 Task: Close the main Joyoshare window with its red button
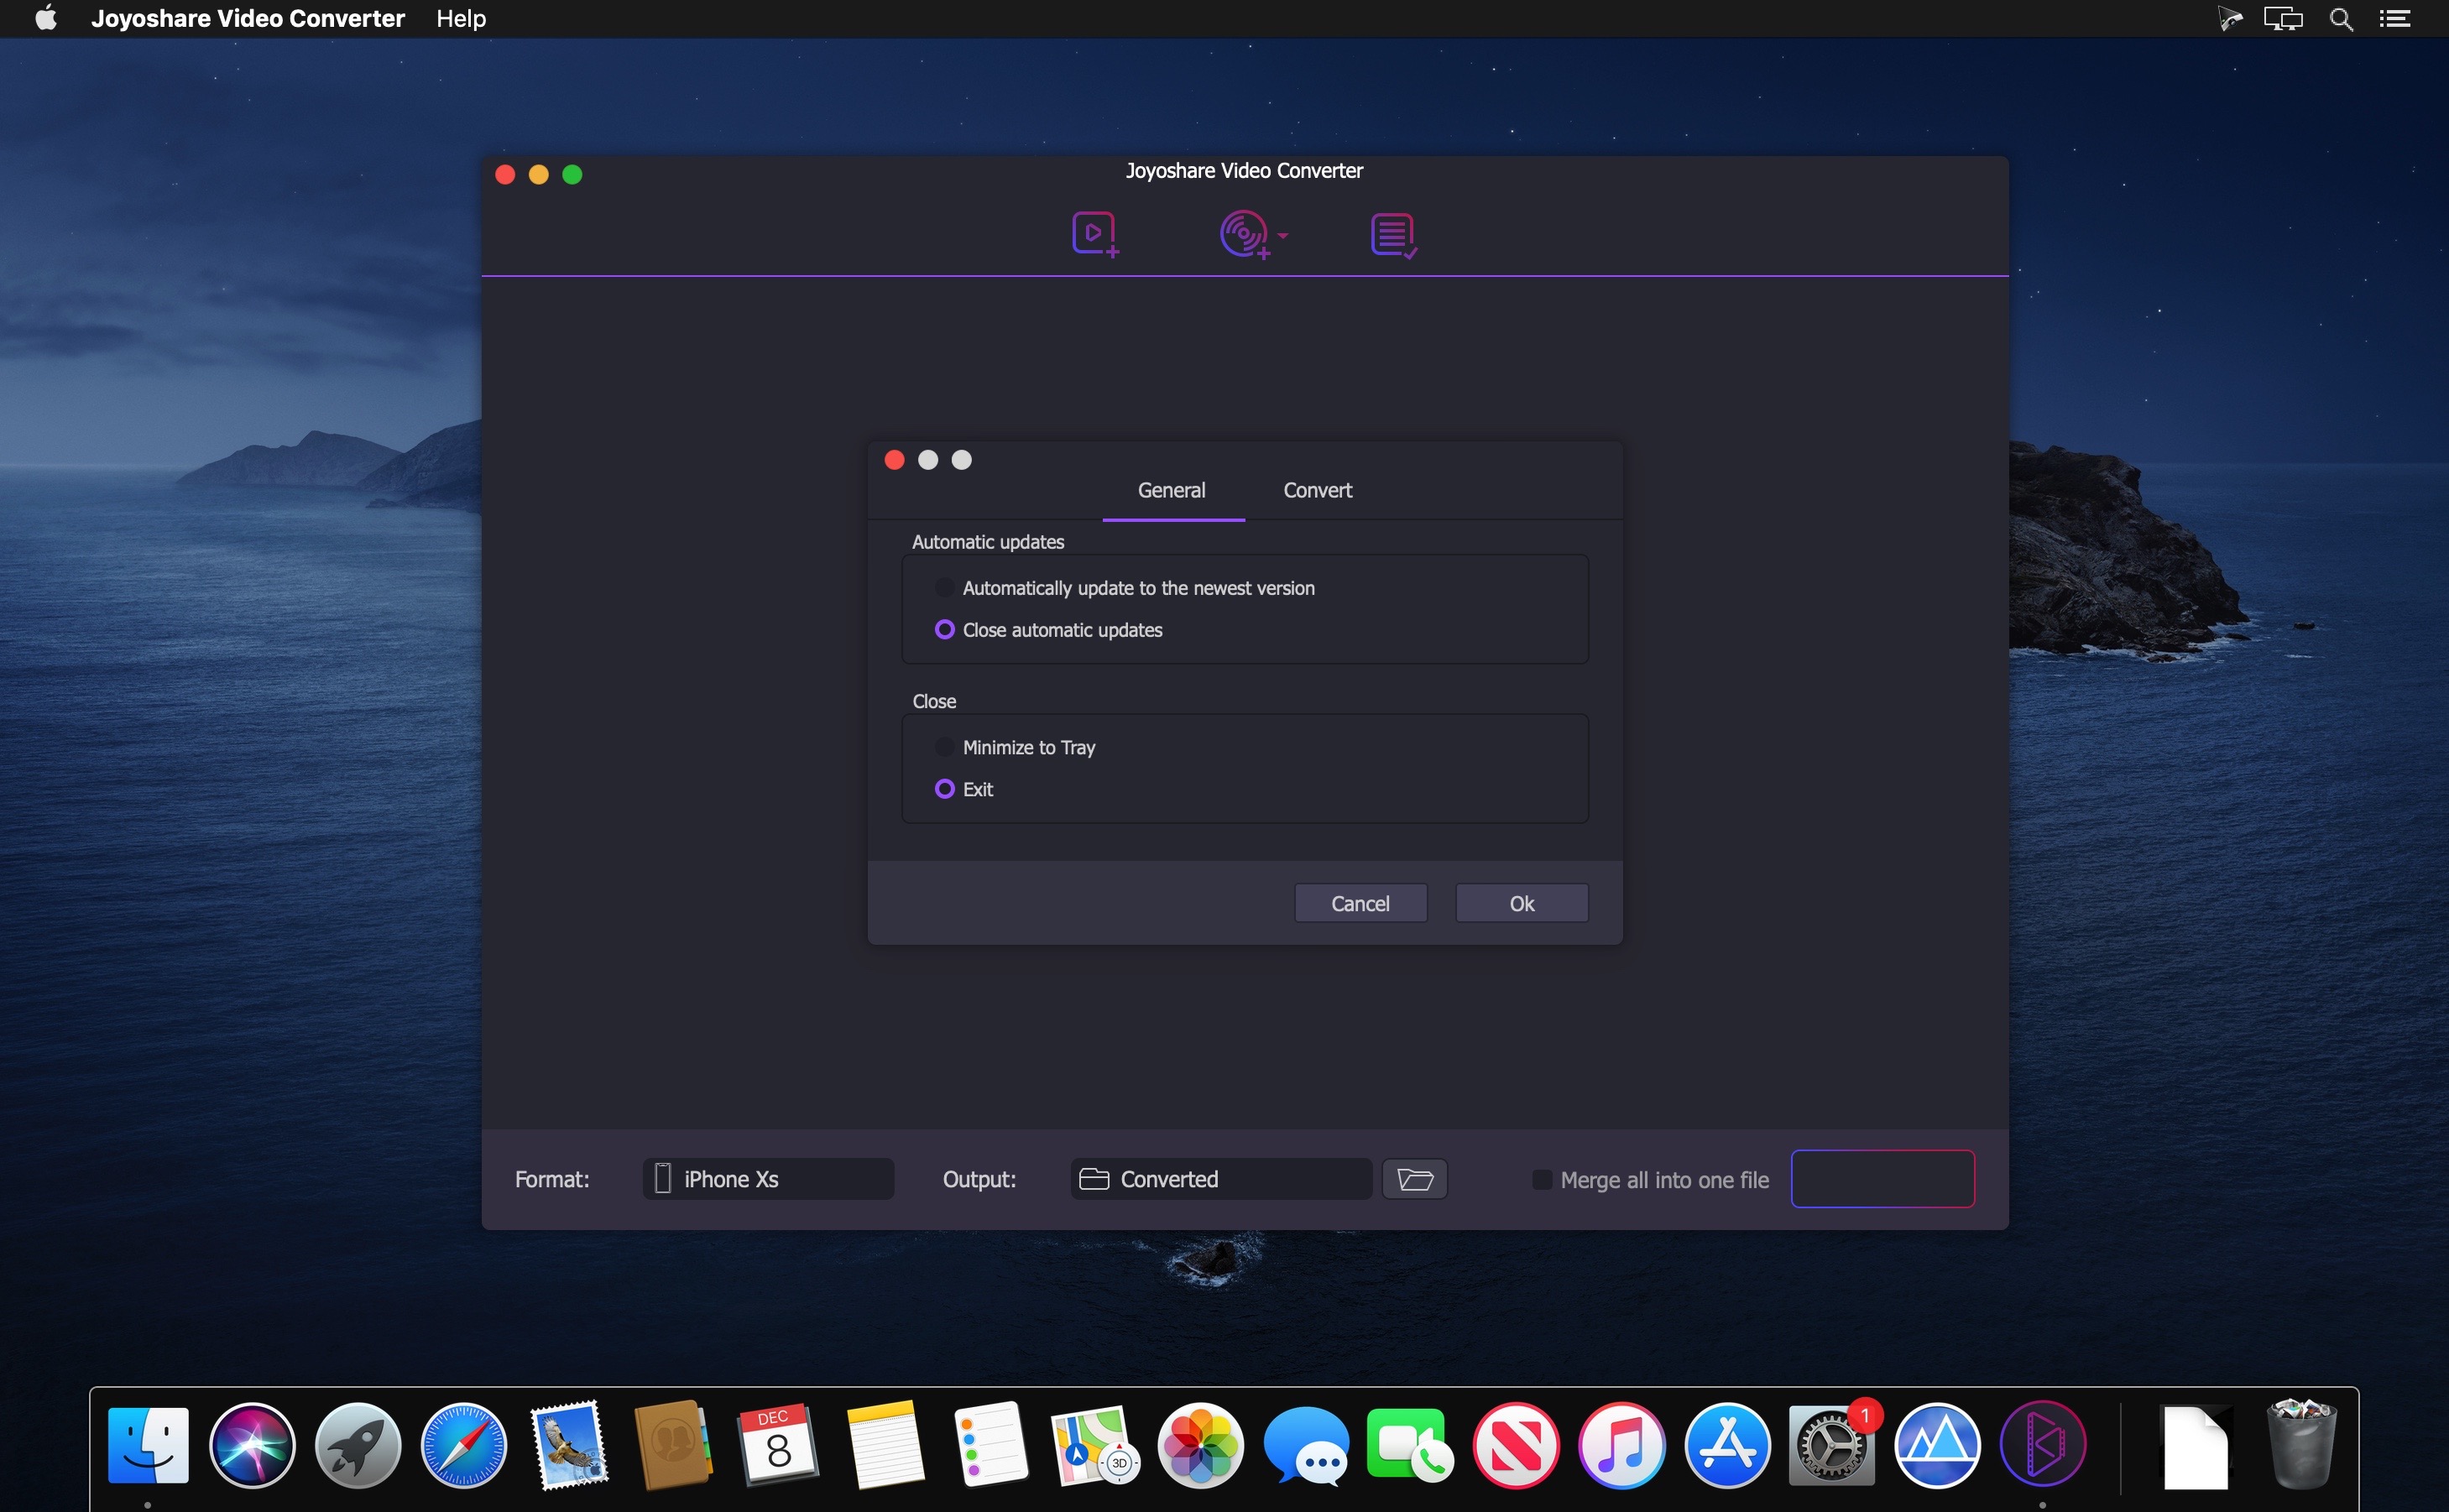[505, 175]
